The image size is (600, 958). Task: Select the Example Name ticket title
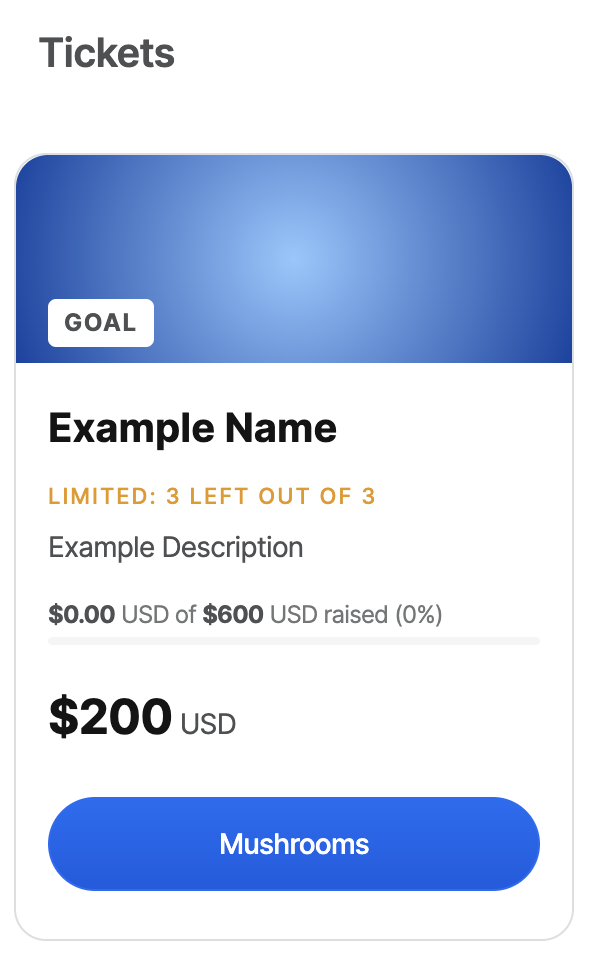tap(192, 429)
